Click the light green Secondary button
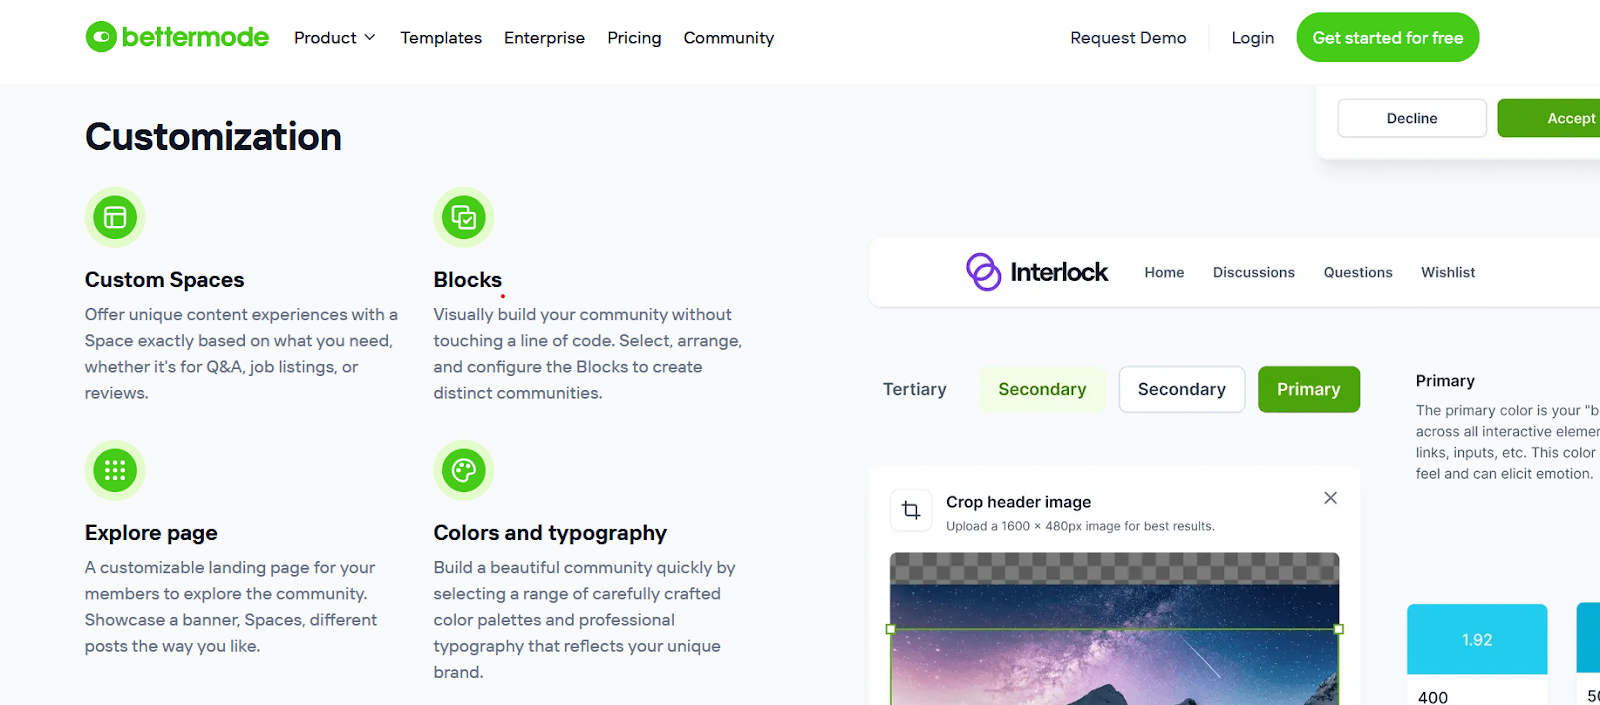Image resolution: width=1600 pixels, height=705 pixels. click(1042, 389)
